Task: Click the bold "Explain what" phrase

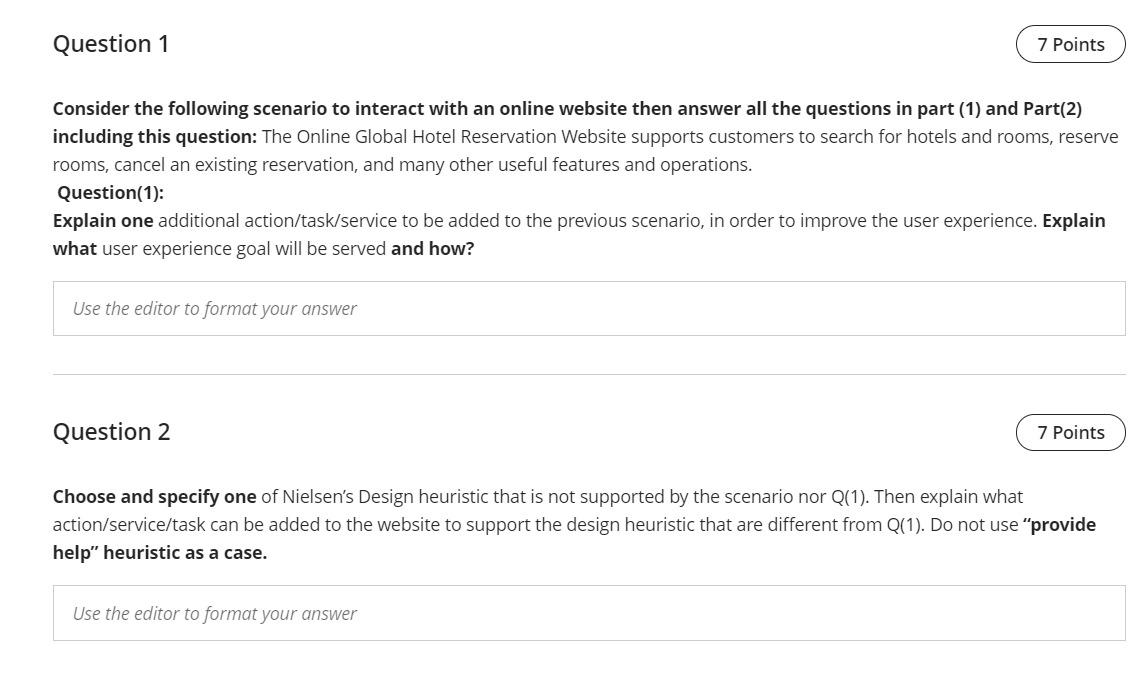Action: (x=1073, y=220)
